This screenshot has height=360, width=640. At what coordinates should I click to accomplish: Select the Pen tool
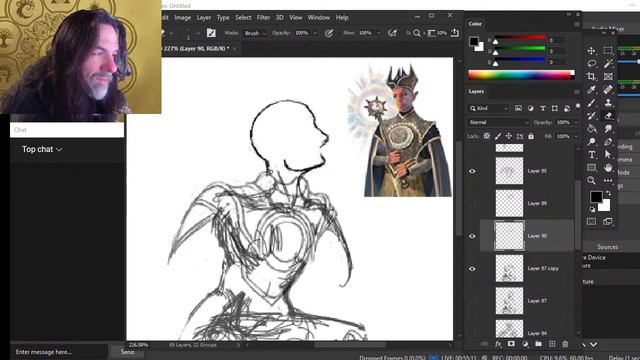[x=608, y=142]
